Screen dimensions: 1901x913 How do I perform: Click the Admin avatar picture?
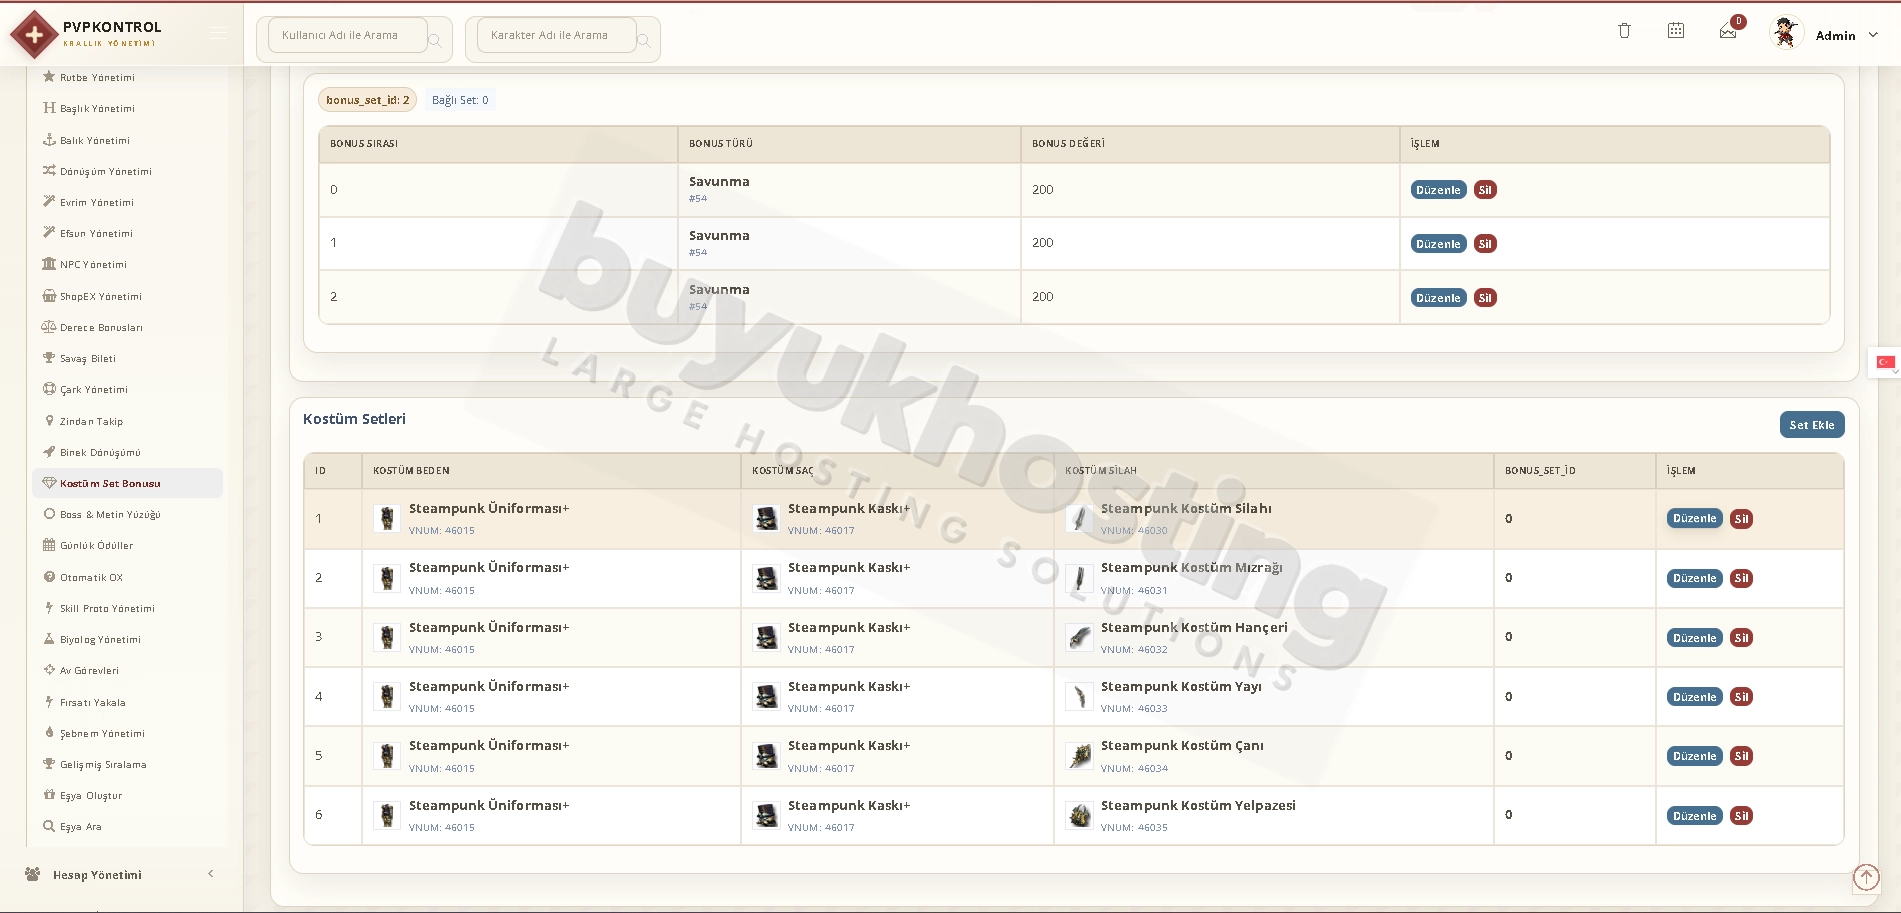click(1785, 33)
